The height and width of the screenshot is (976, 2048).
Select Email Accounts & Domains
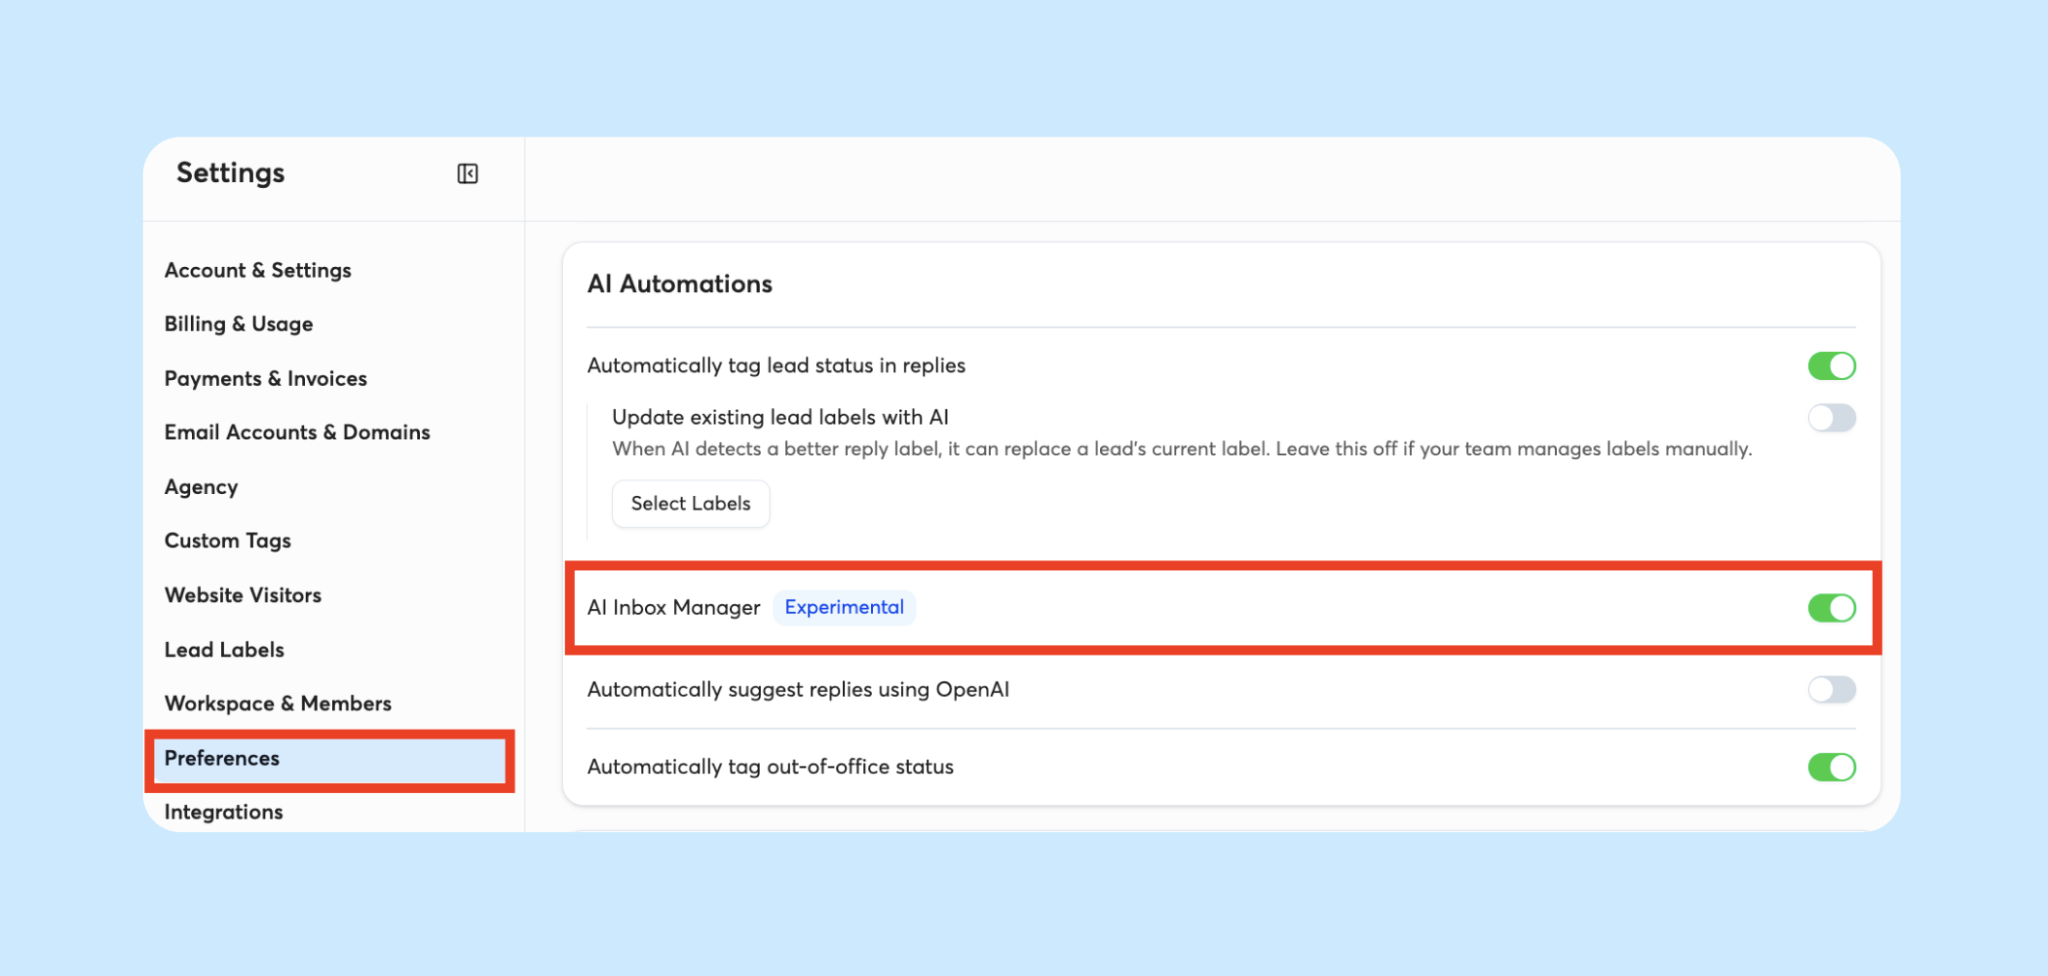pos(297,433)
